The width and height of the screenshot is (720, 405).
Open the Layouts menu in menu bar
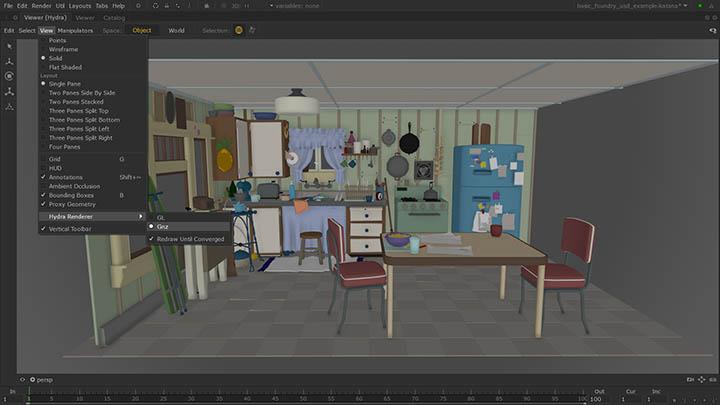[79, 6]
